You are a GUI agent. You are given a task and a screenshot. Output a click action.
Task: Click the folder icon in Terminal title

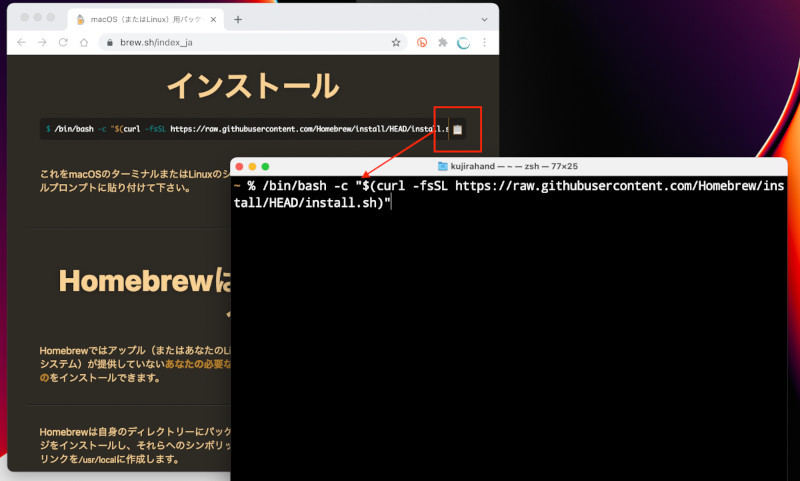click(x=442, y=166)
